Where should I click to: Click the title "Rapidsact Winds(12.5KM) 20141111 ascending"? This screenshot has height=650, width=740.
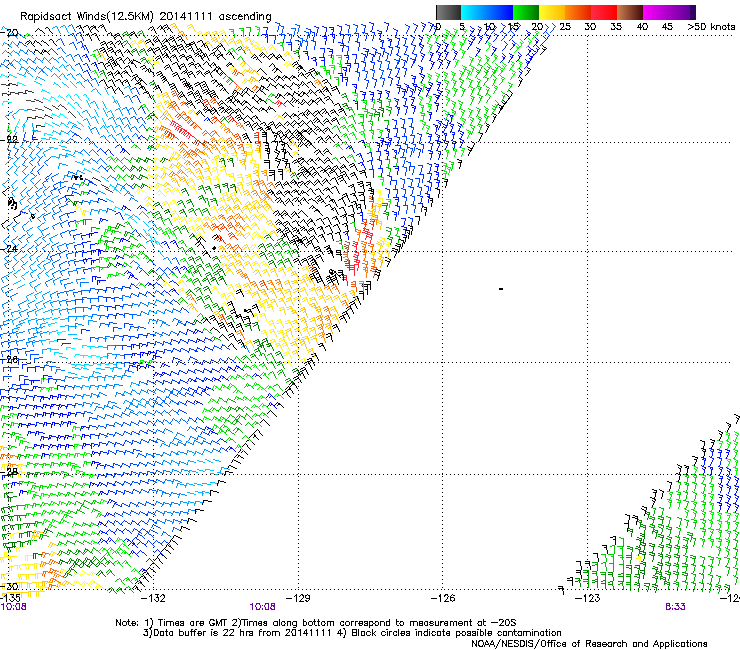pyautogui.click(x=146, y=17)
